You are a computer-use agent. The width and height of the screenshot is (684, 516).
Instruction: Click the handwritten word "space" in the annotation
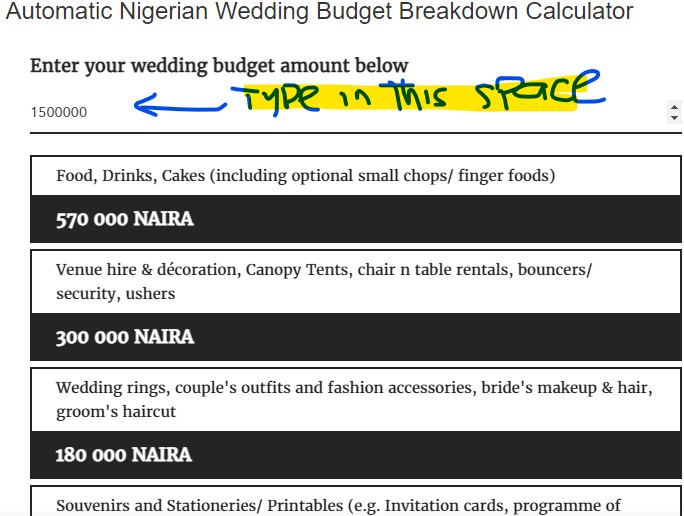[540, 90]
